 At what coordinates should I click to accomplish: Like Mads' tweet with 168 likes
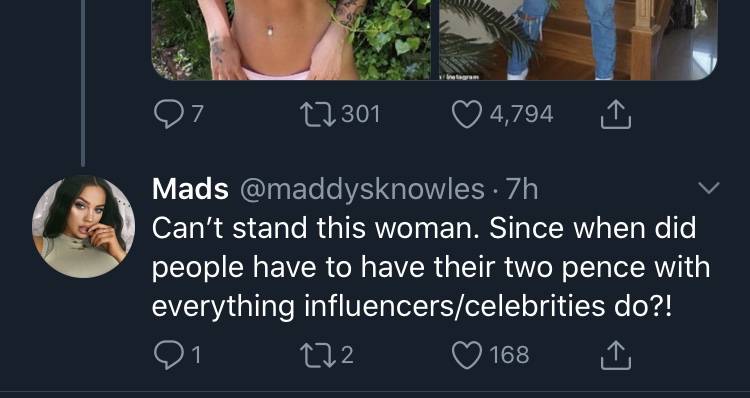point(466,356)
